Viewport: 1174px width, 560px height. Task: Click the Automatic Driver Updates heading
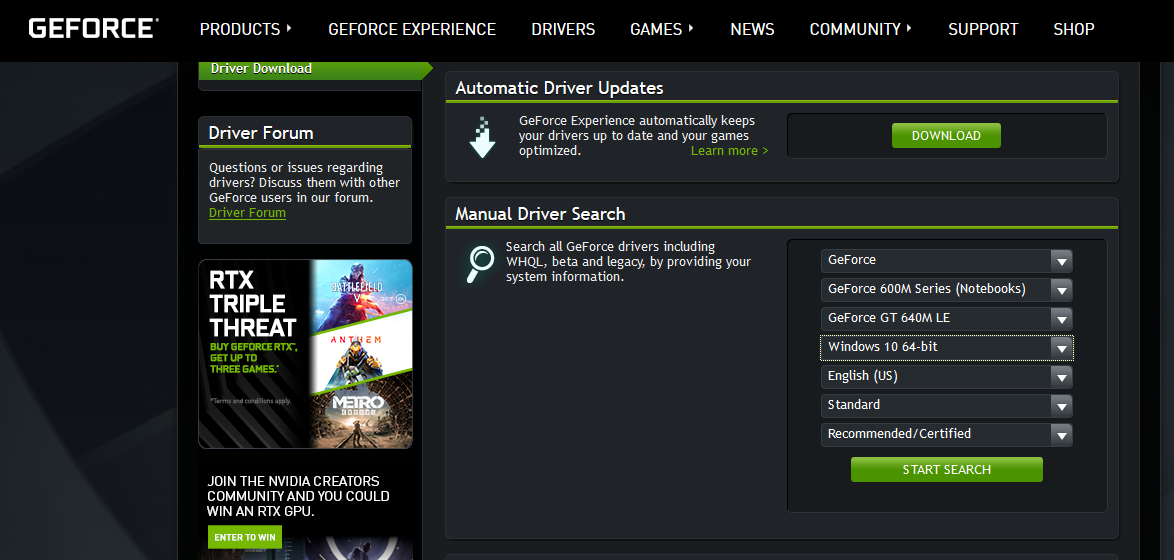559,88
